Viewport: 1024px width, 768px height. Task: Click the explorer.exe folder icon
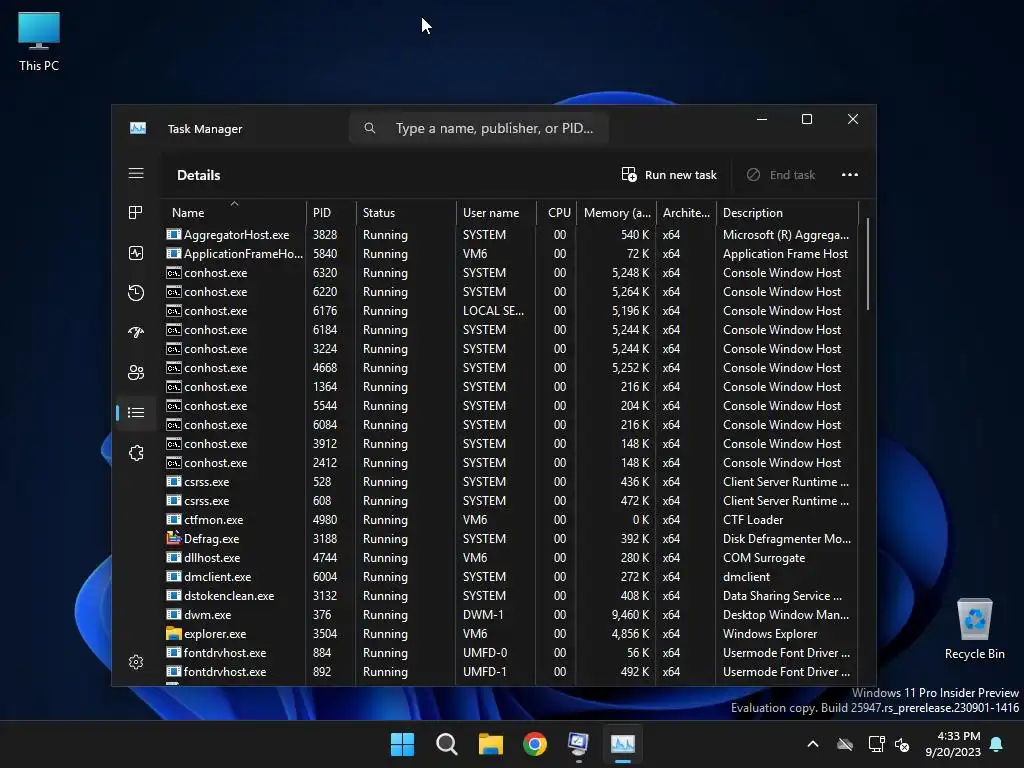pos(174,633)
